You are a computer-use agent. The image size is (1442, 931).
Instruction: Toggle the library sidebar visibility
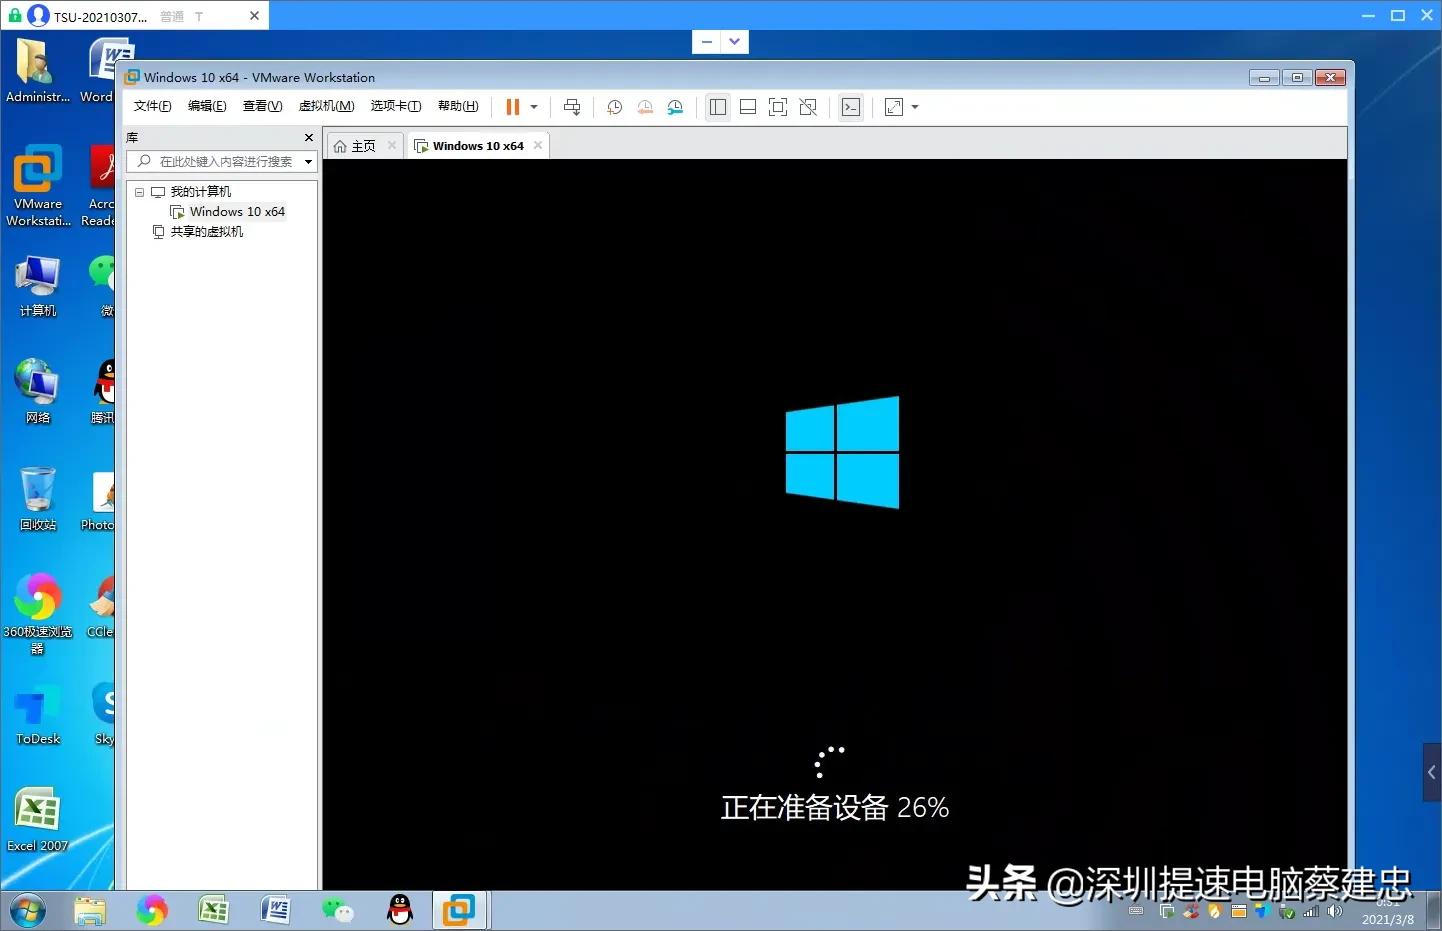tap(718, 107)
